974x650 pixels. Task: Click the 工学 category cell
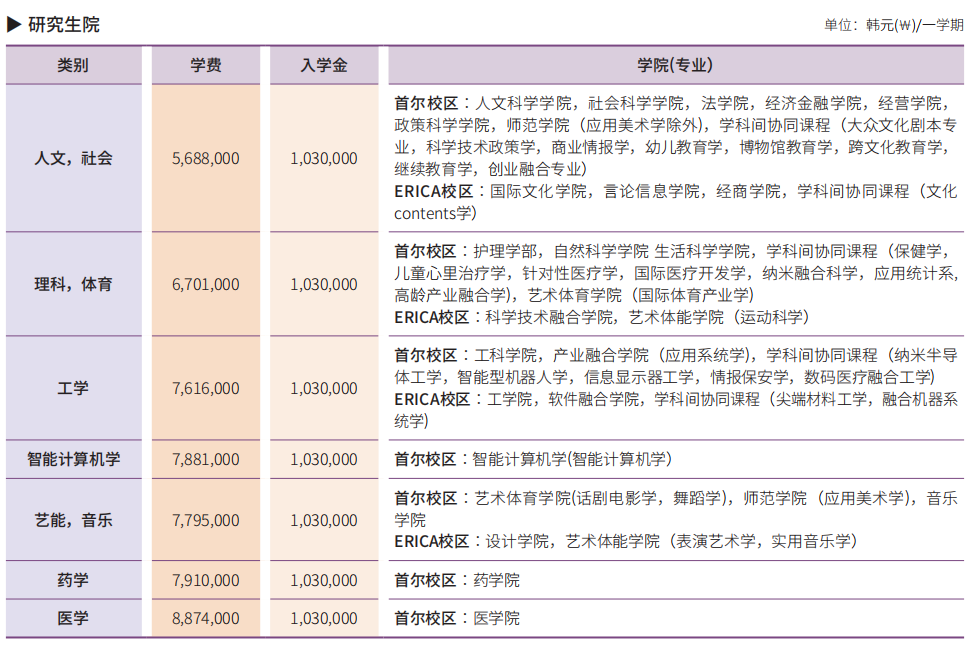(73, 388)
